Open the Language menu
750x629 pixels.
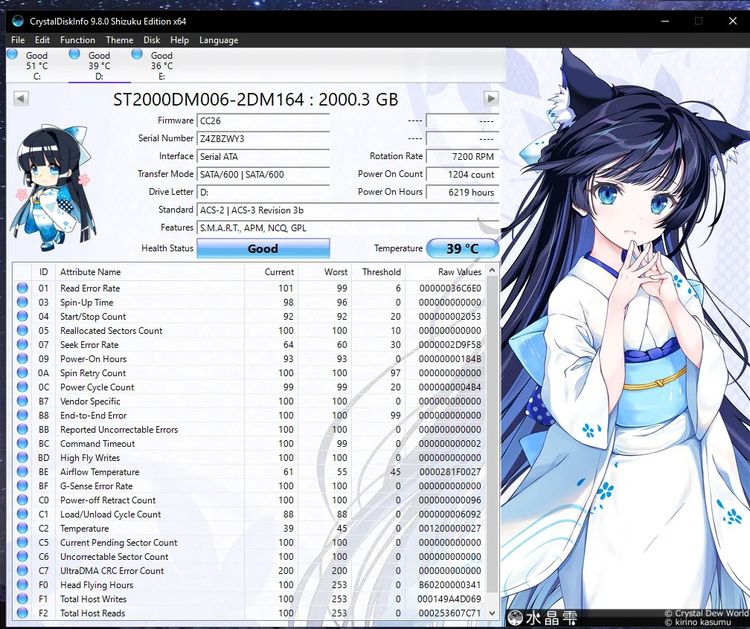click(x=218, y=40)
